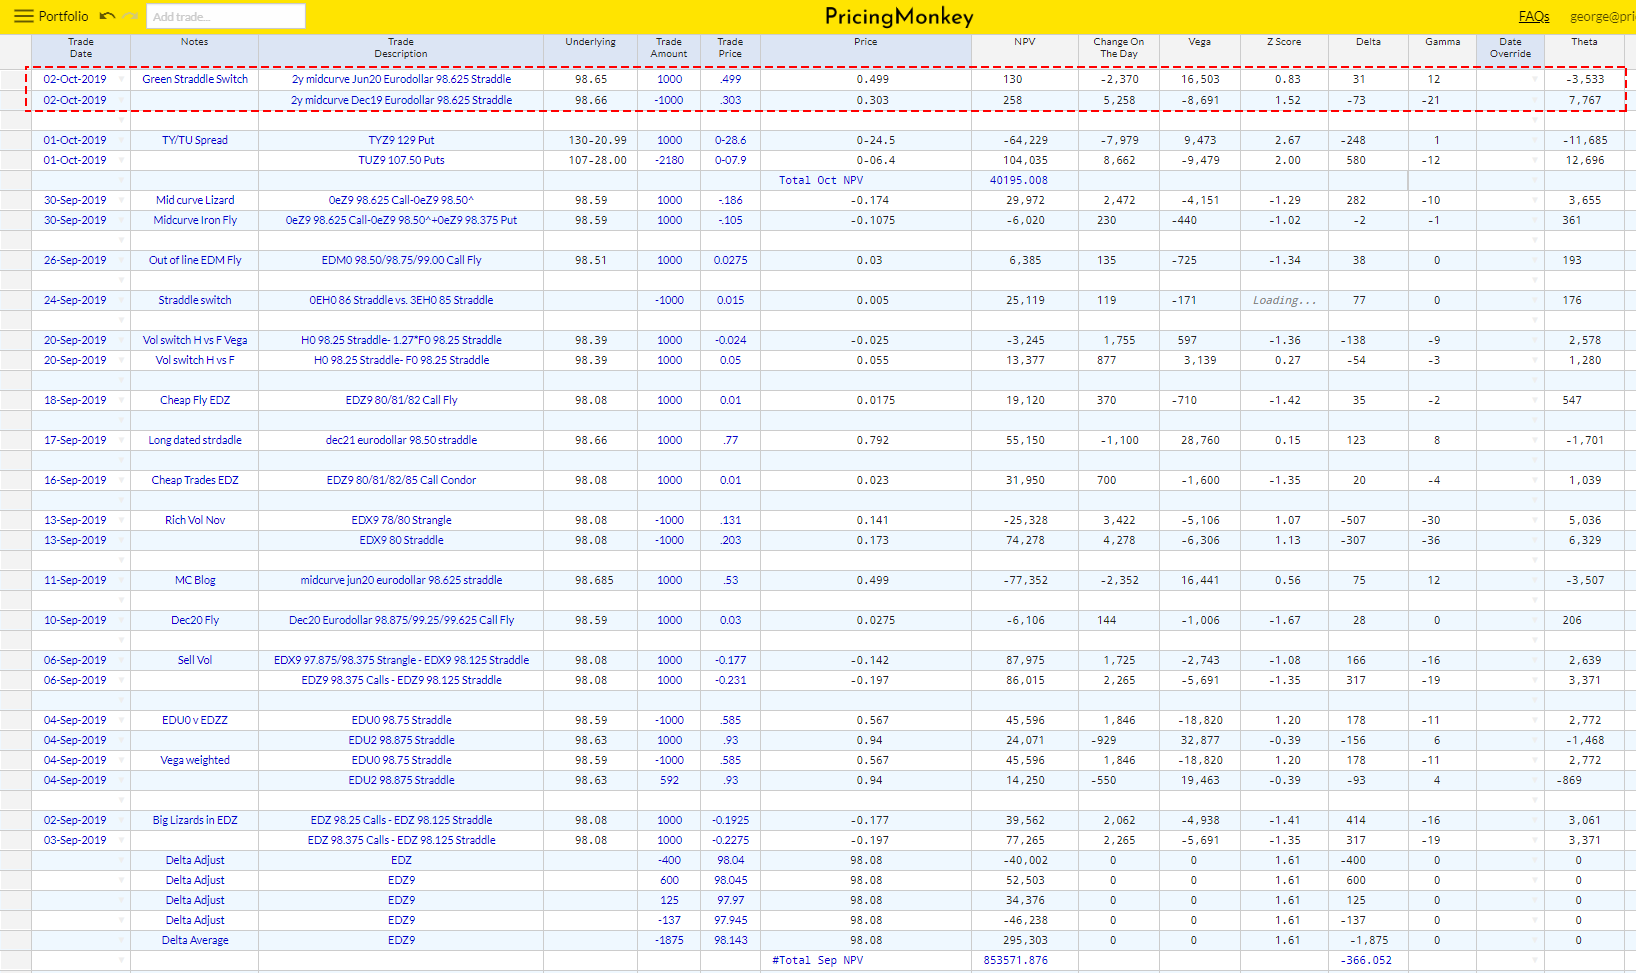Click the Delta Average note cell

pos(195,940)
